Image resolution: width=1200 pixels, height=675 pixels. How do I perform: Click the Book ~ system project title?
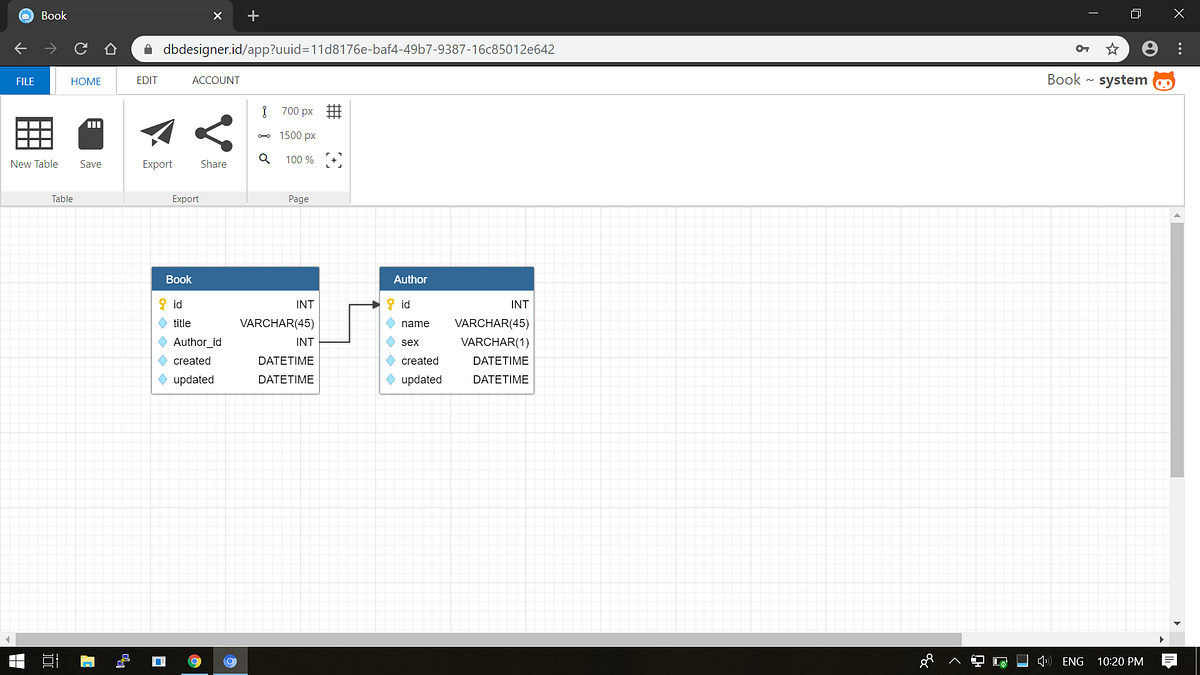1097,80
